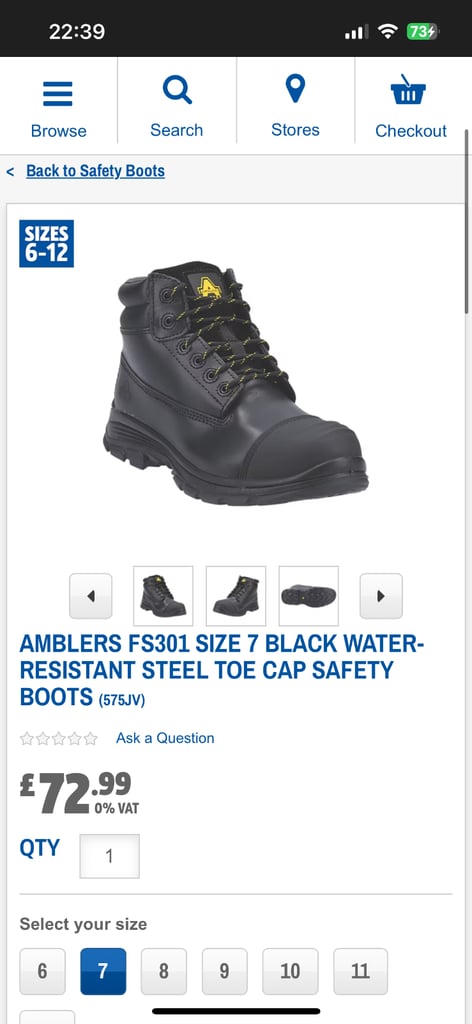Show previous product image arrow

click(91, 596)
